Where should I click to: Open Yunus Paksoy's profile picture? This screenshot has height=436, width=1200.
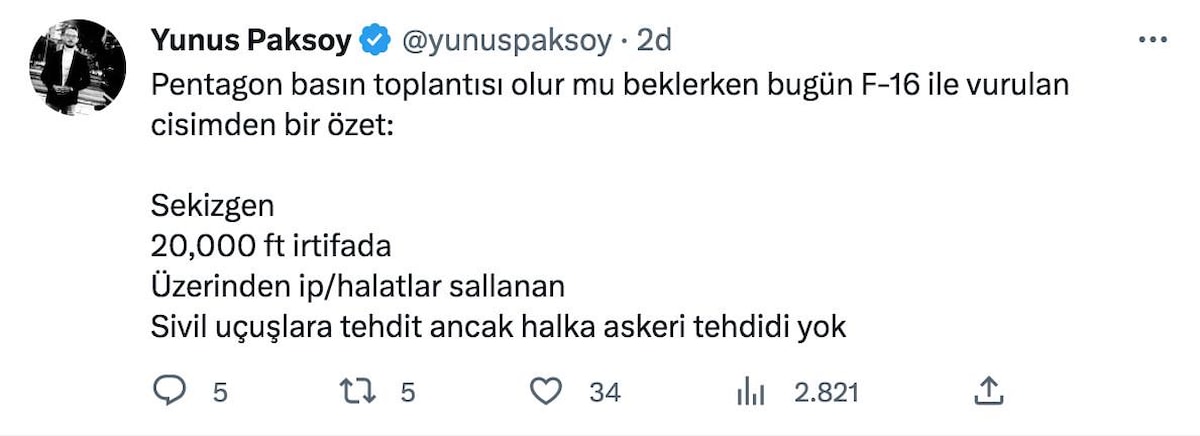pyautogui.click(x=78, y=67)
